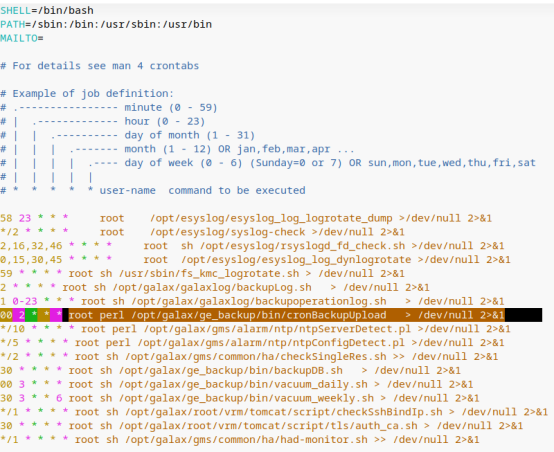The width and height of the screenshot is (554, 452).
Task: Click the syslog-check cron line
Action: [x=202, y=232]
